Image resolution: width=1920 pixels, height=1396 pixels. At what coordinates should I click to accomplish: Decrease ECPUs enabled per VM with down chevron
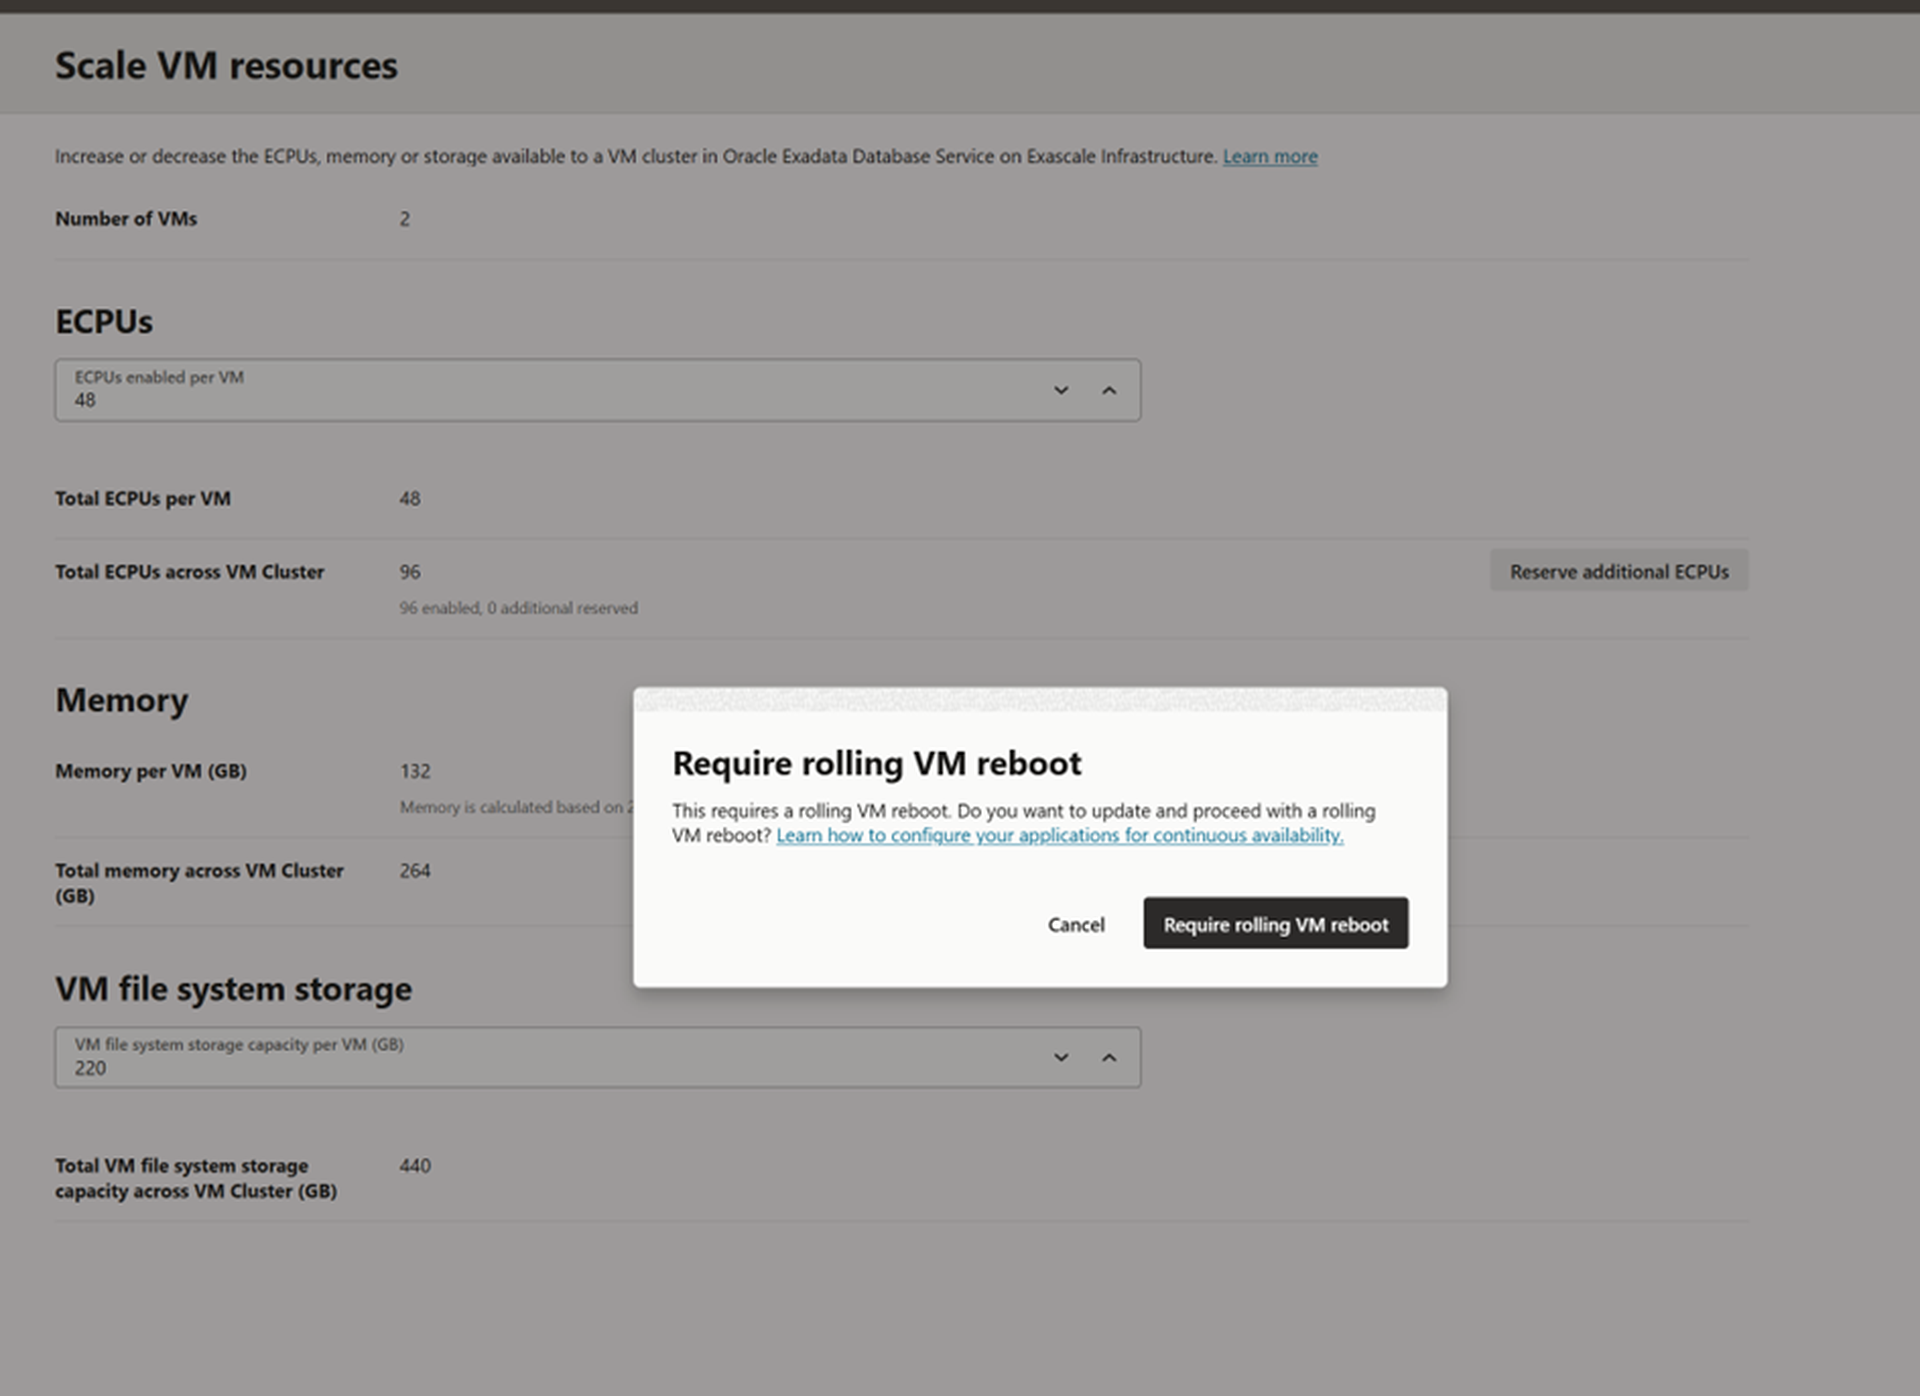tap(1061, 390)
